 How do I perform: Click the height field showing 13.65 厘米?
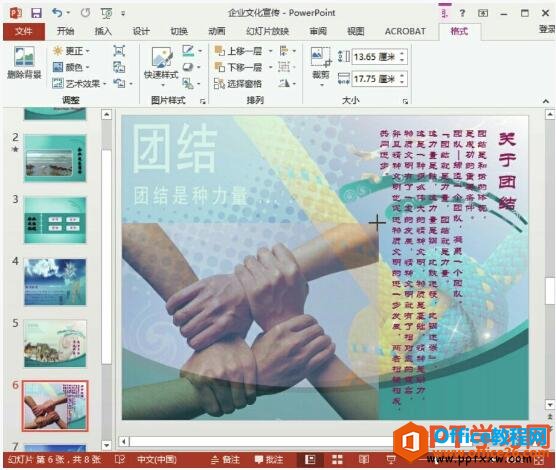[x=375, y=57]
